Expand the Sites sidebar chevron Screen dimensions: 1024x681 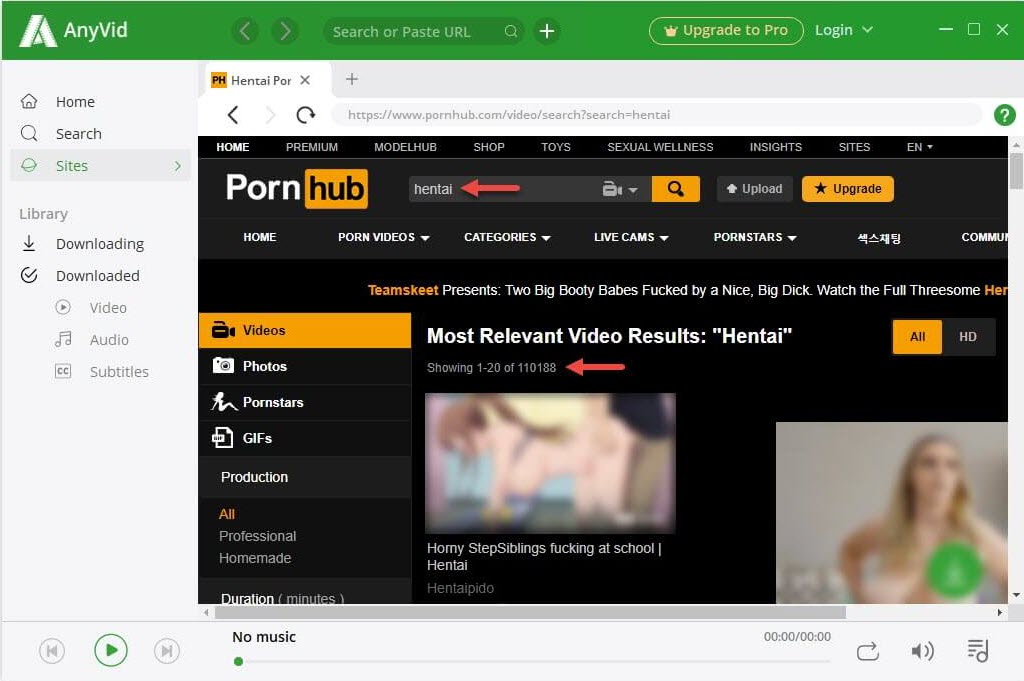tap(178, 166)
